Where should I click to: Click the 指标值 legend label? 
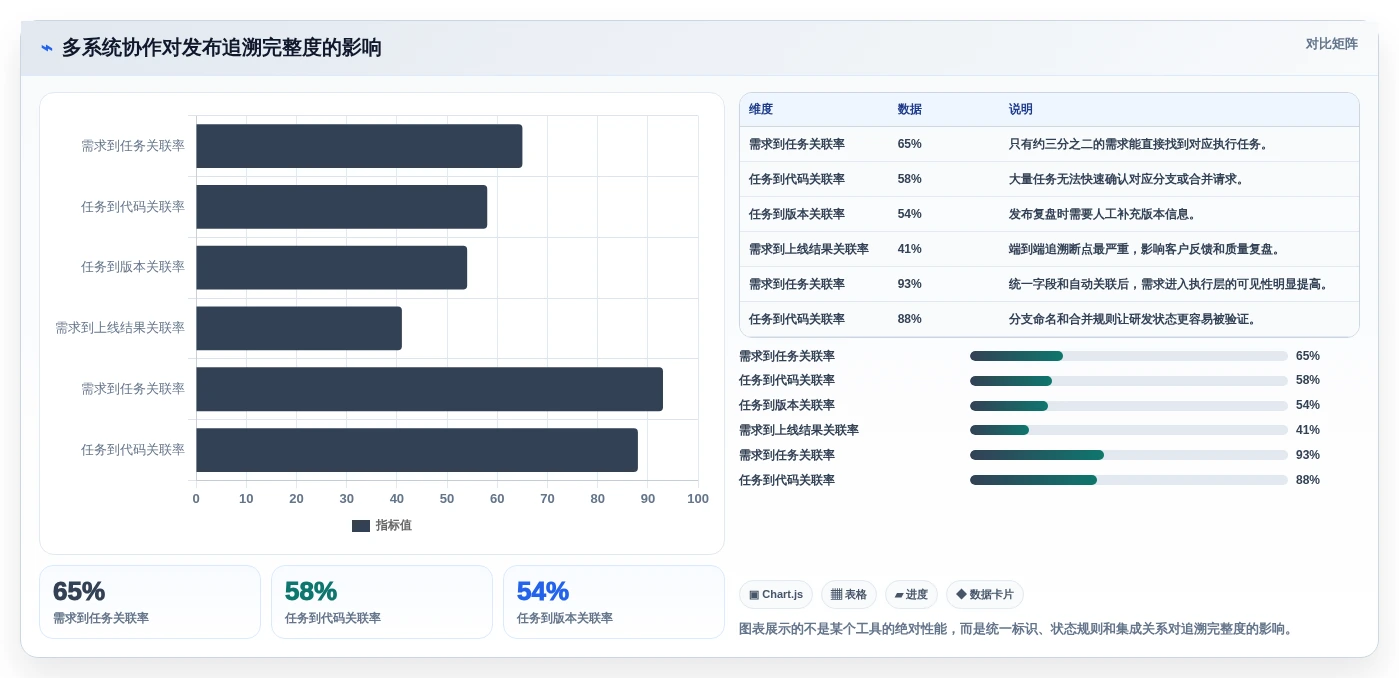coord(394,526)
